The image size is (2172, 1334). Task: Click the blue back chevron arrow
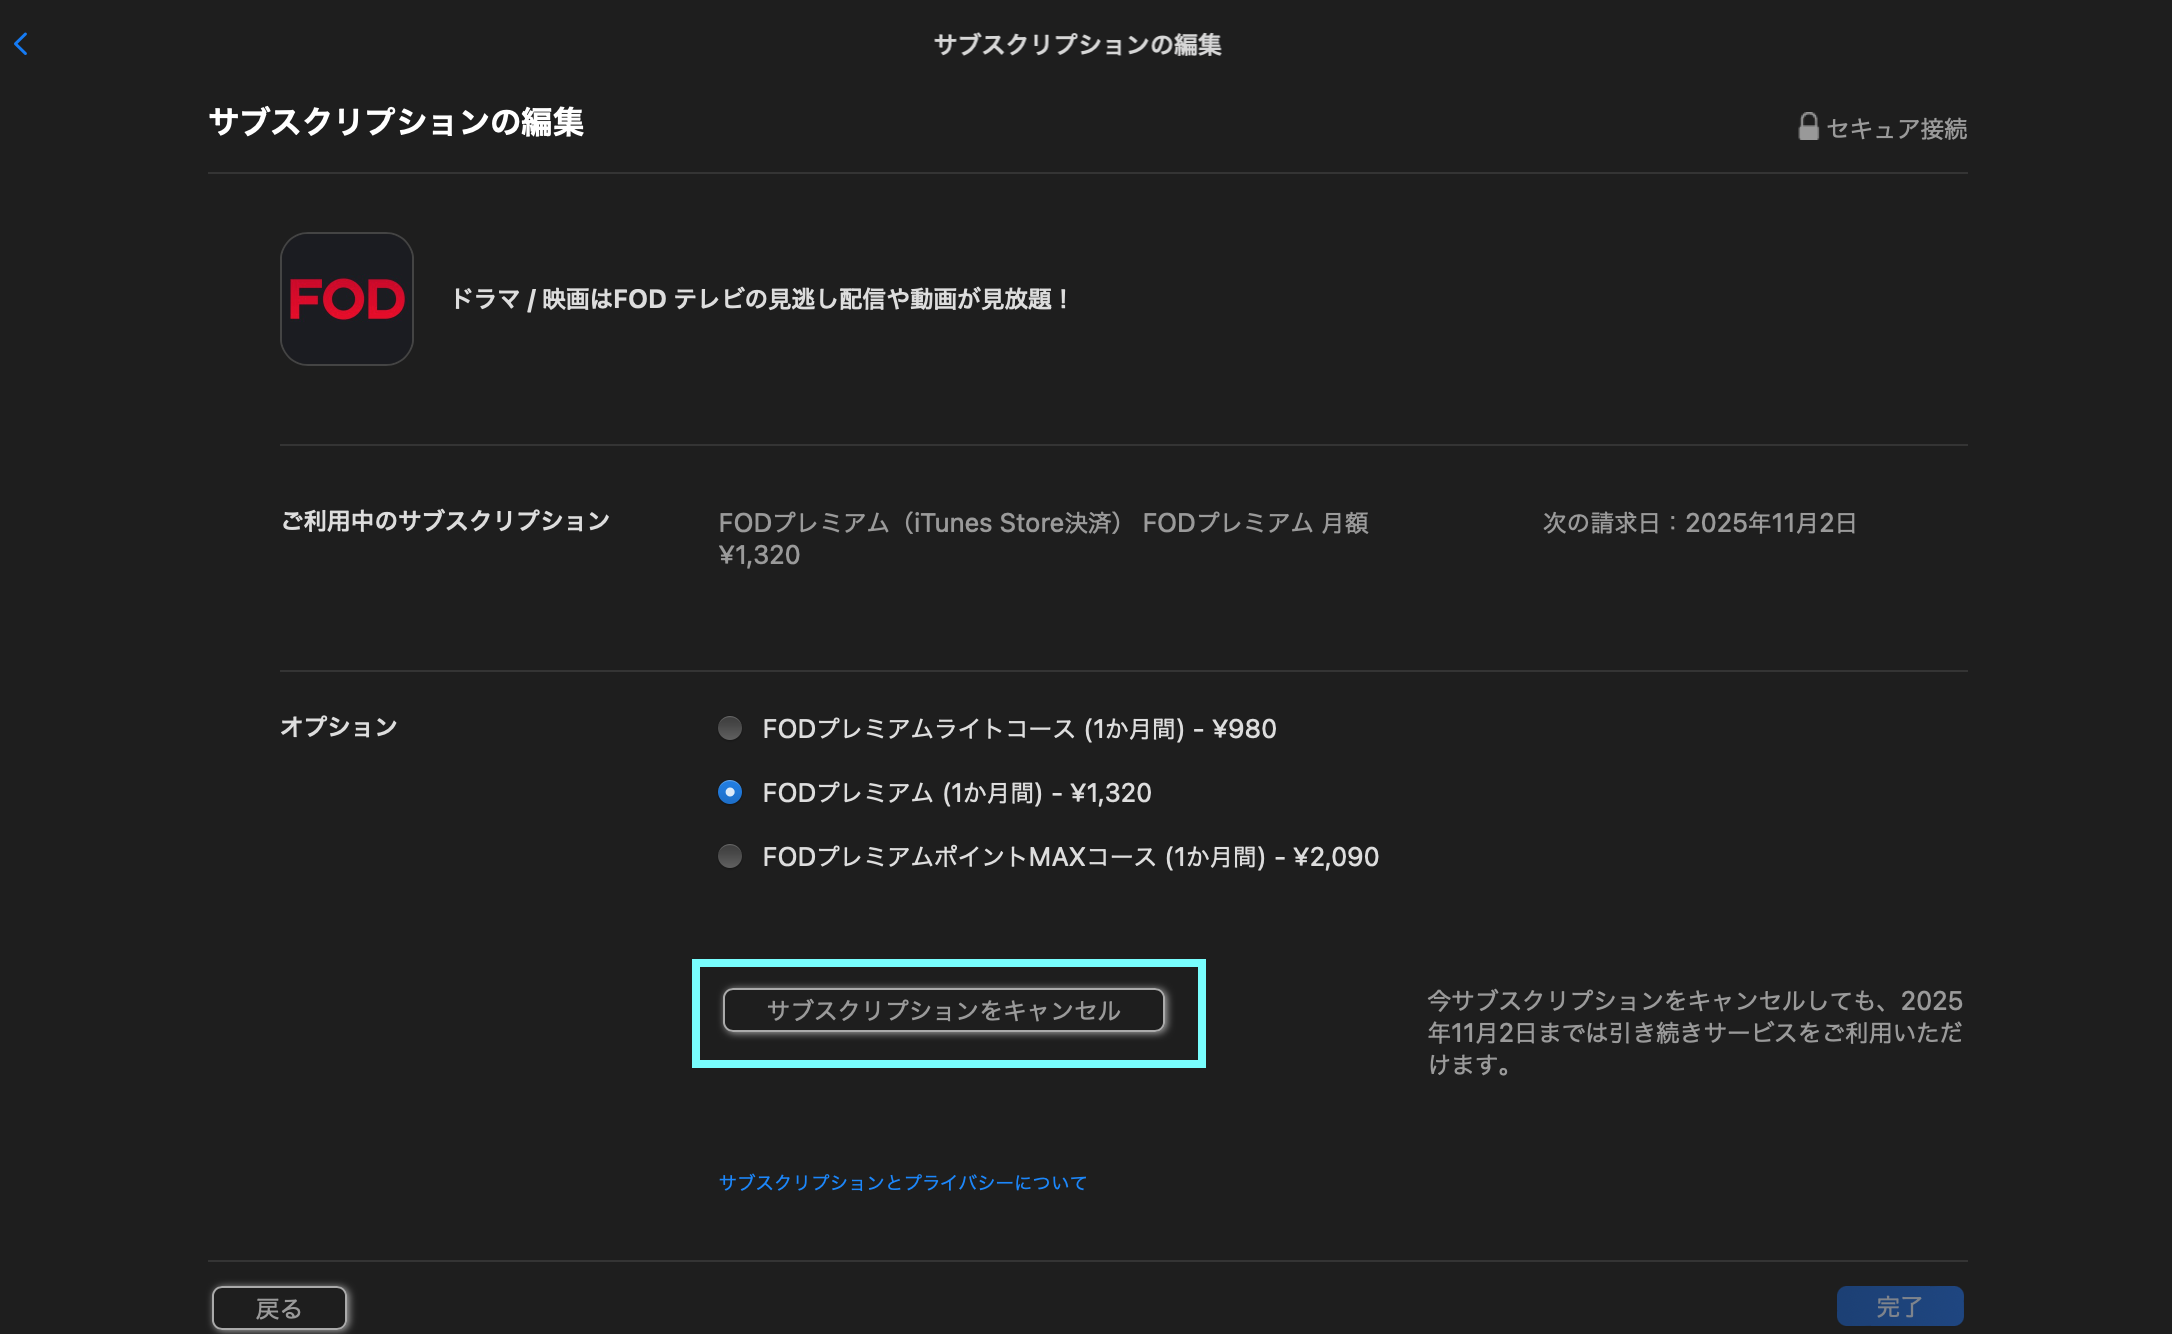pos(21,44)
